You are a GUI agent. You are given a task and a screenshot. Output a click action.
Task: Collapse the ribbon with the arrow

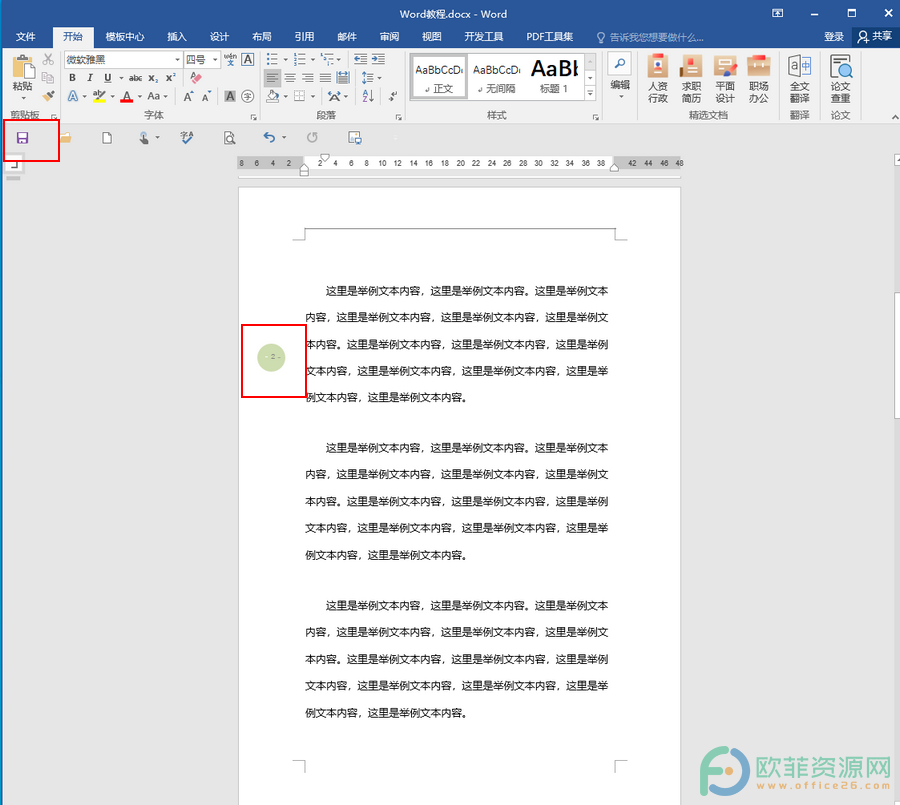point(895,117)
